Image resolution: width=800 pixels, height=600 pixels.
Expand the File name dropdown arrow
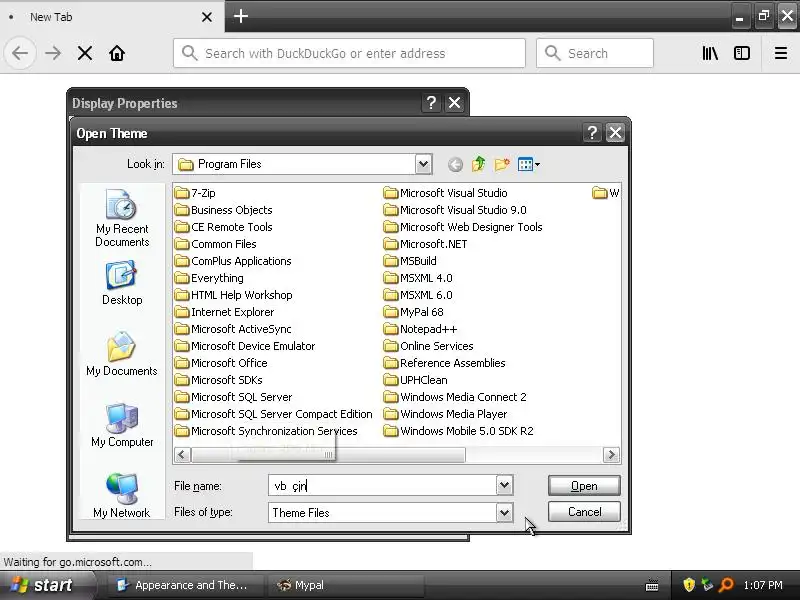click(504, 485)
